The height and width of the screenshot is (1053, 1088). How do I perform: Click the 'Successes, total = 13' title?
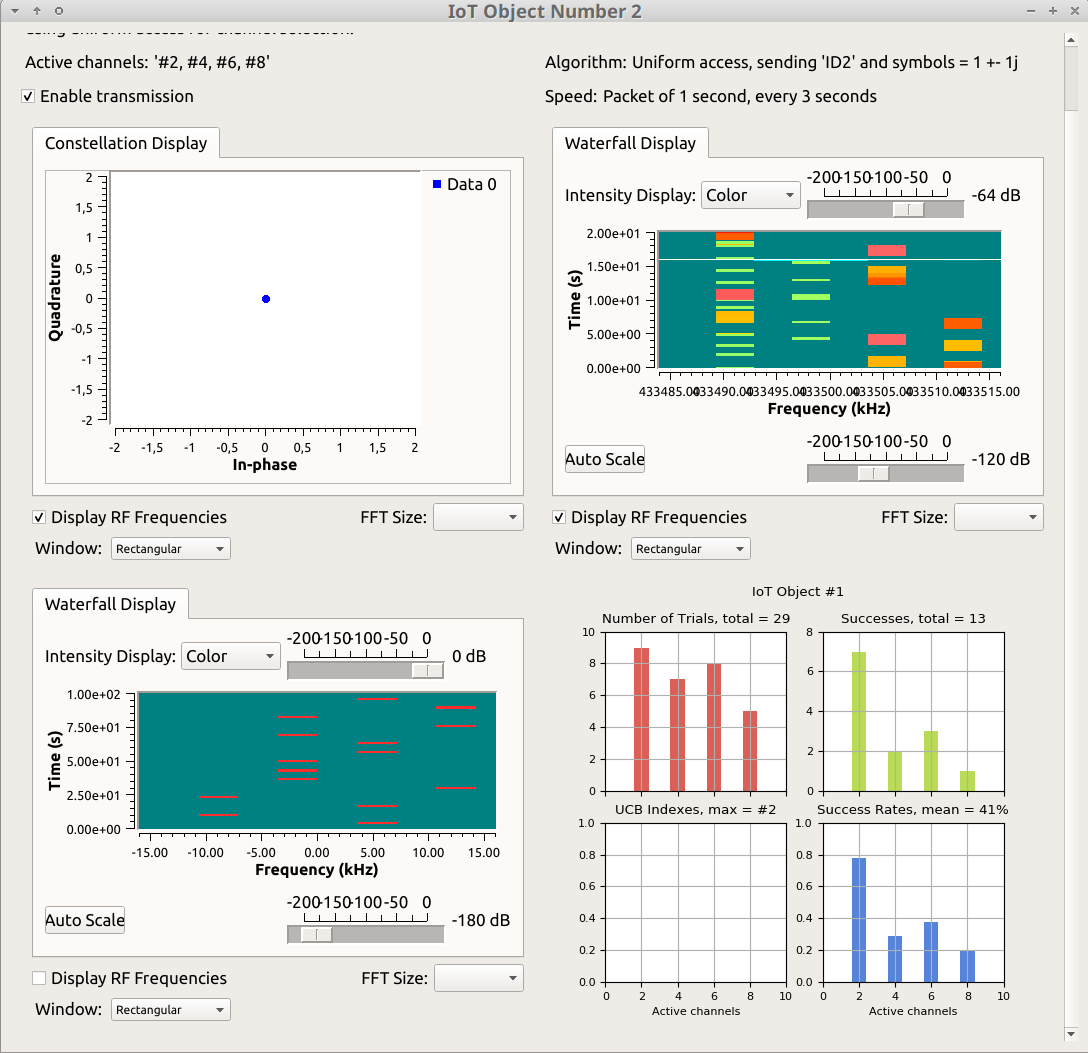(x=913, y=619)
